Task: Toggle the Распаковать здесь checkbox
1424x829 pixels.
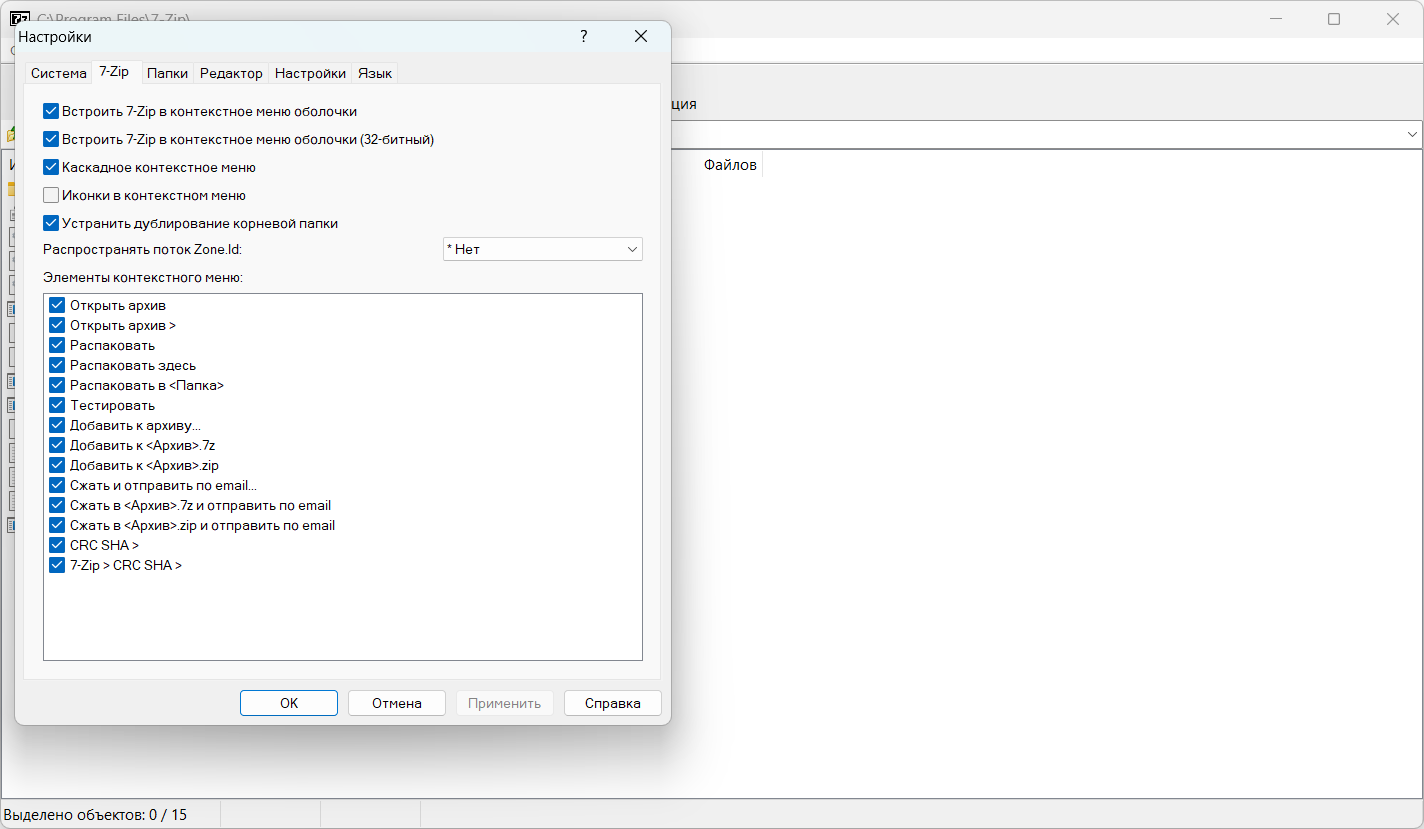Action: (57, 365)
